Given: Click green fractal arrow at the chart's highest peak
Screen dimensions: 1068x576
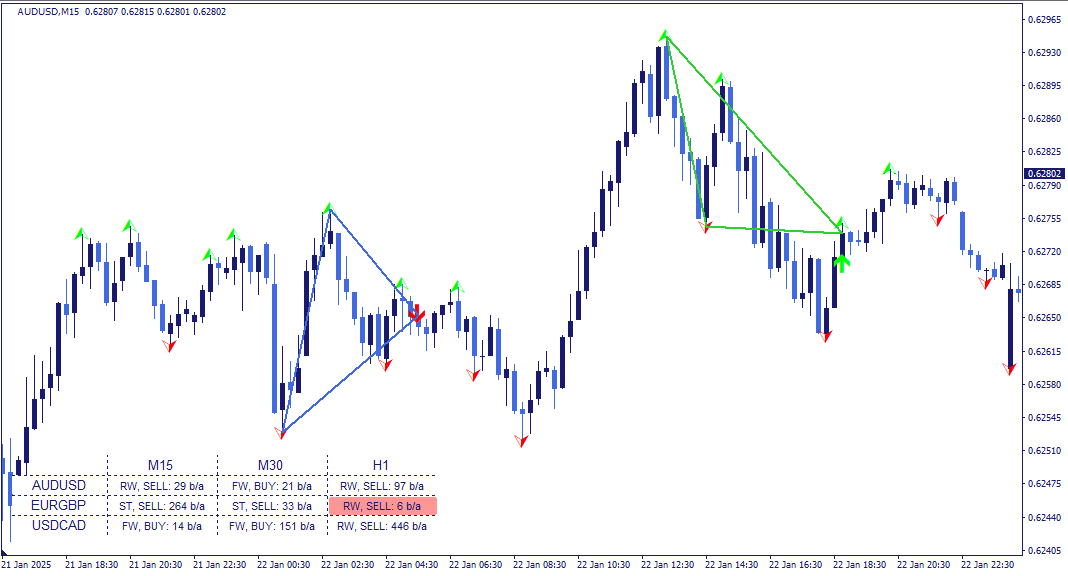Looking at the screenshot, I should [x=665, y=34].
